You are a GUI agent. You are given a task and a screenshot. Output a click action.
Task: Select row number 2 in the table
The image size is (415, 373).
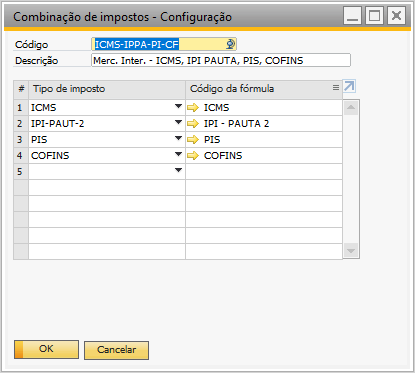(x=21, y=124)
